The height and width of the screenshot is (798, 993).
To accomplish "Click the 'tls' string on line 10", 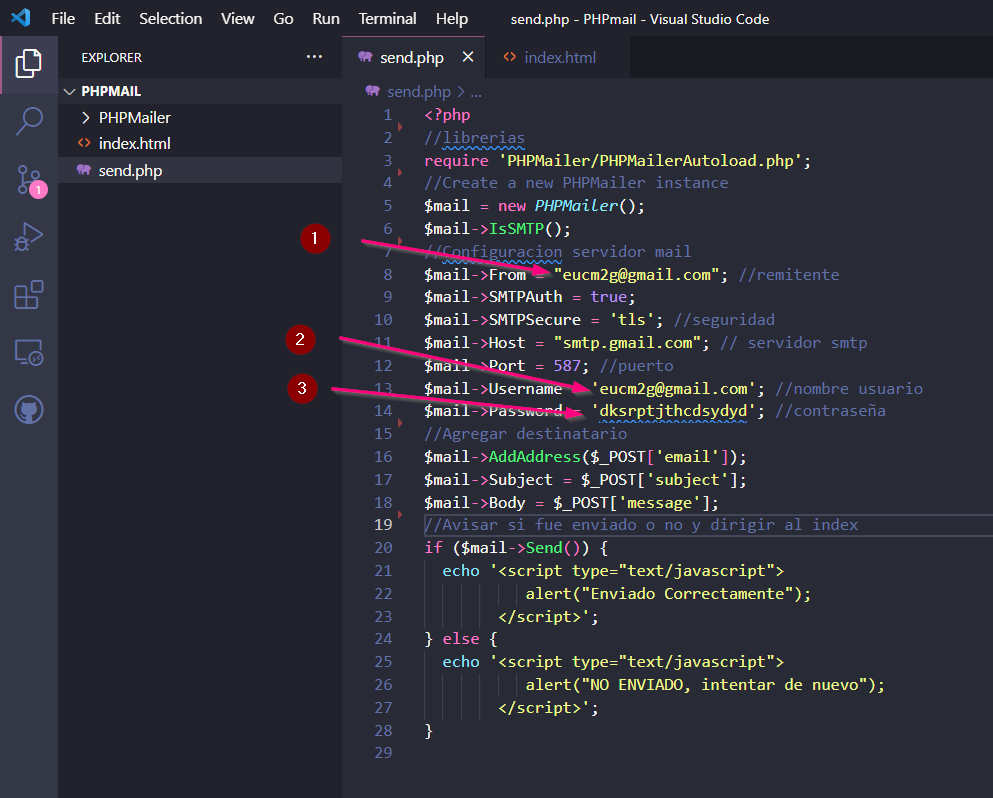I will [x=631, y=320].
